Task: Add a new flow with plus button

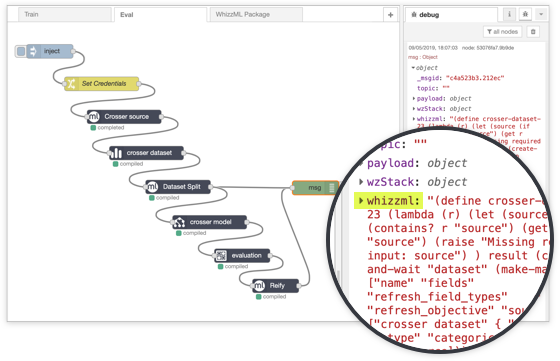Action: point(390,15)
